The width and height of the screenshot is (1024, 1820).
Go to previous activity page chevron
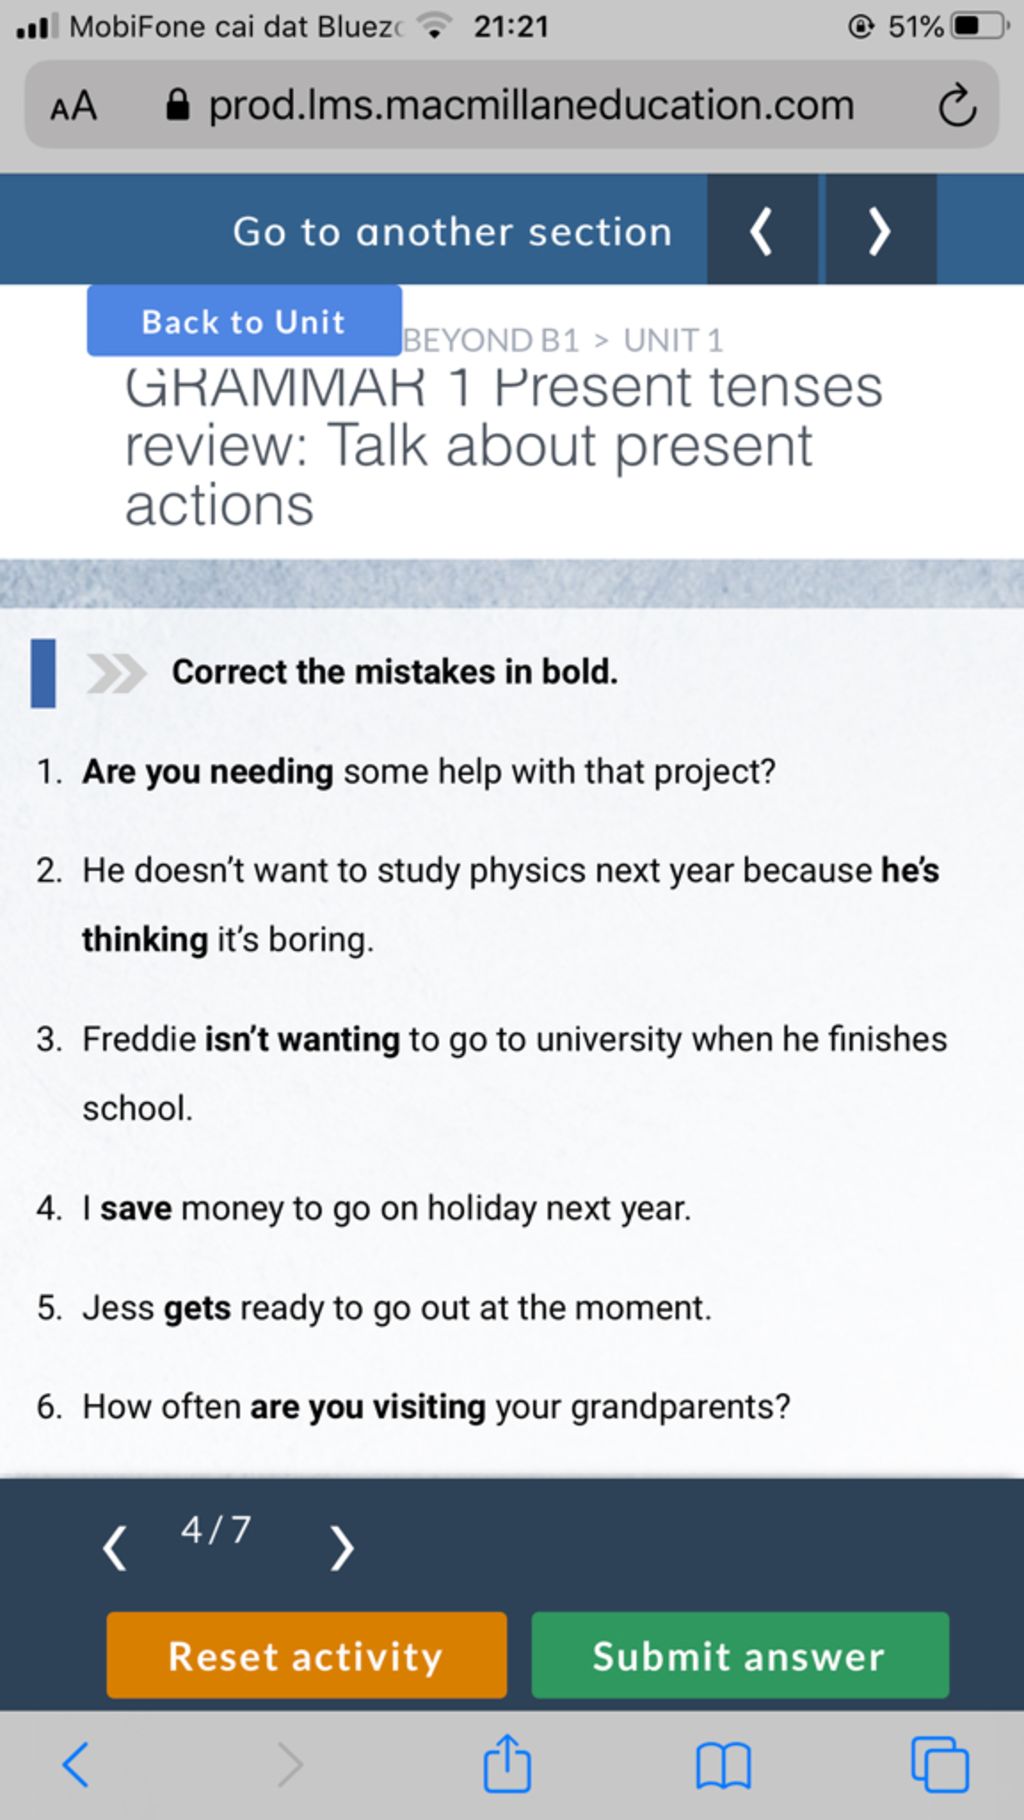[115, 1548]
